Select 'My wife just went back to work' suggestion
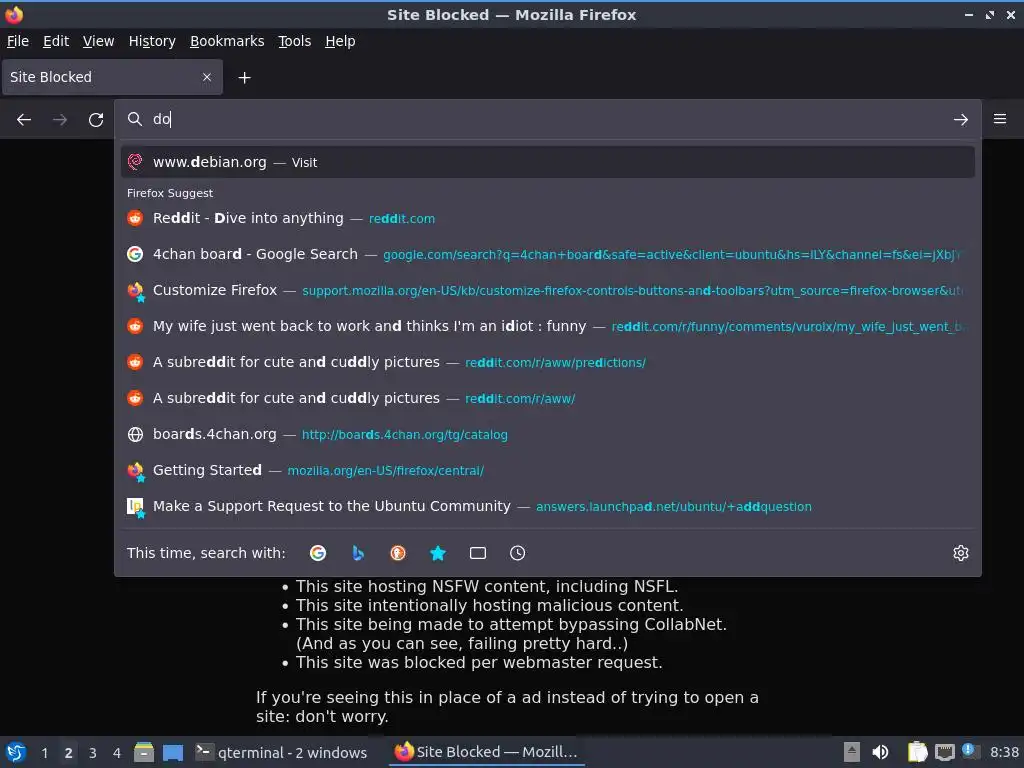Image resolution: width=1024 pixels, height=768 pixels. click(x=547, y=326)
